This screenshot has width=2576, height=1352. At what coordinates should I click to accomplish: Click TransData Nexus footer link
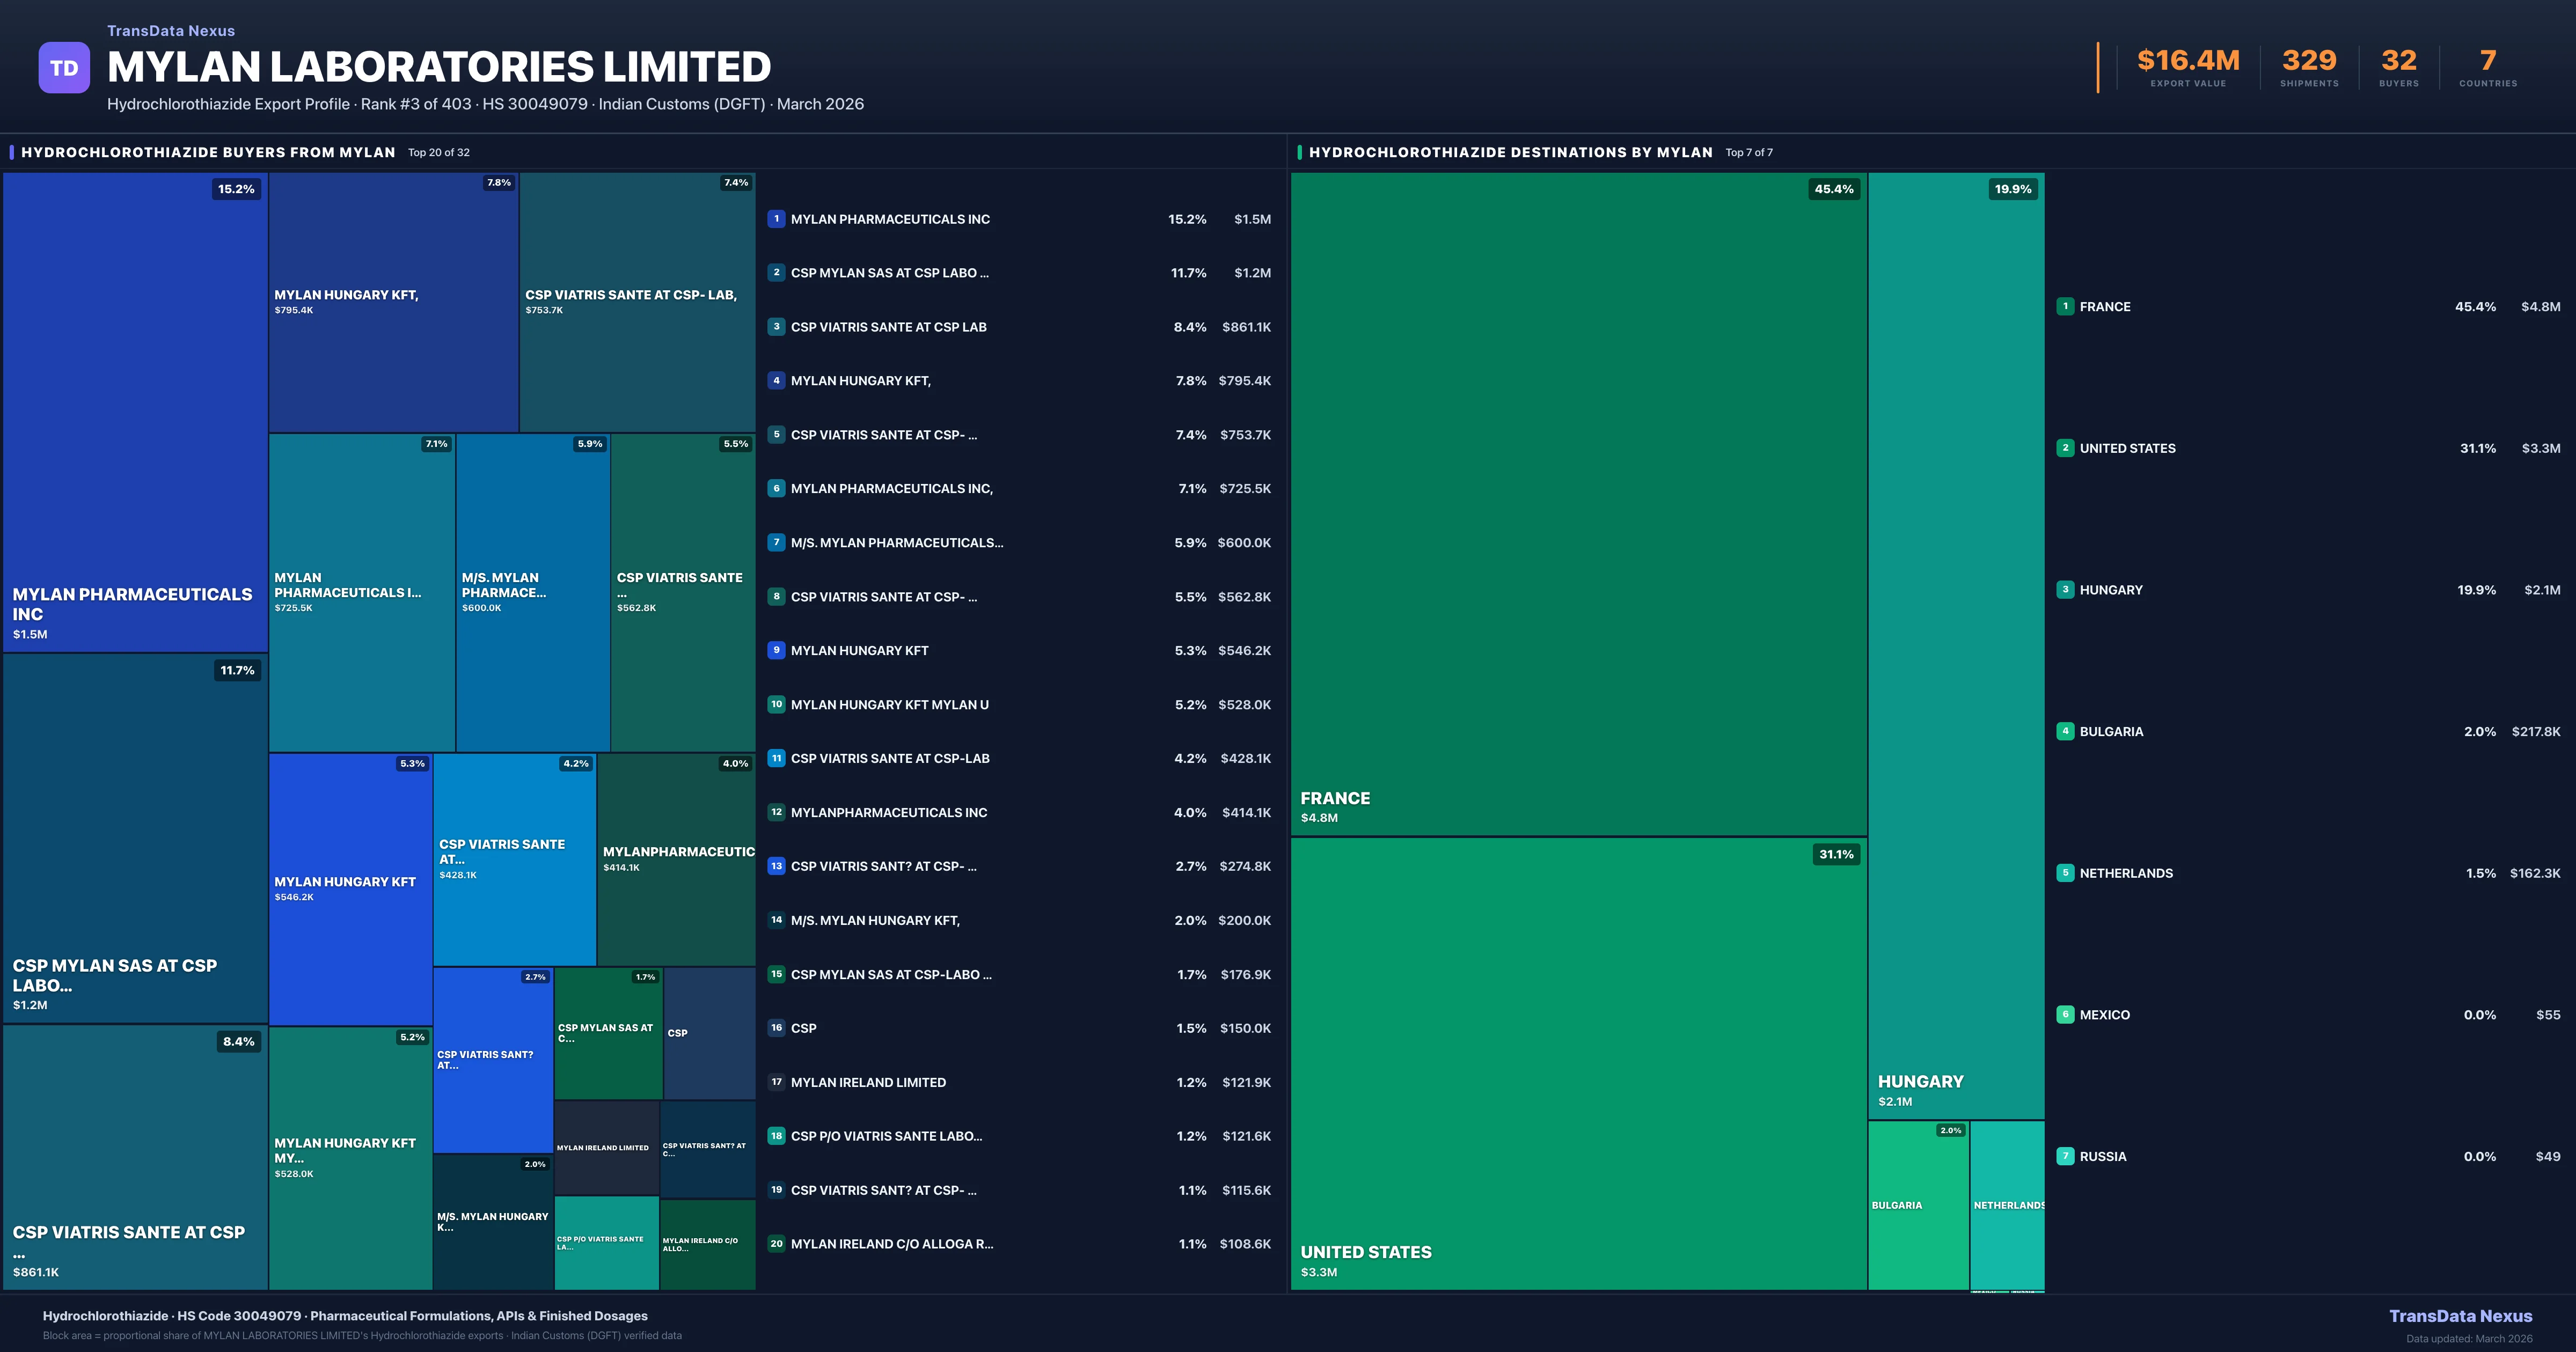click(x=2460, y=1316)
